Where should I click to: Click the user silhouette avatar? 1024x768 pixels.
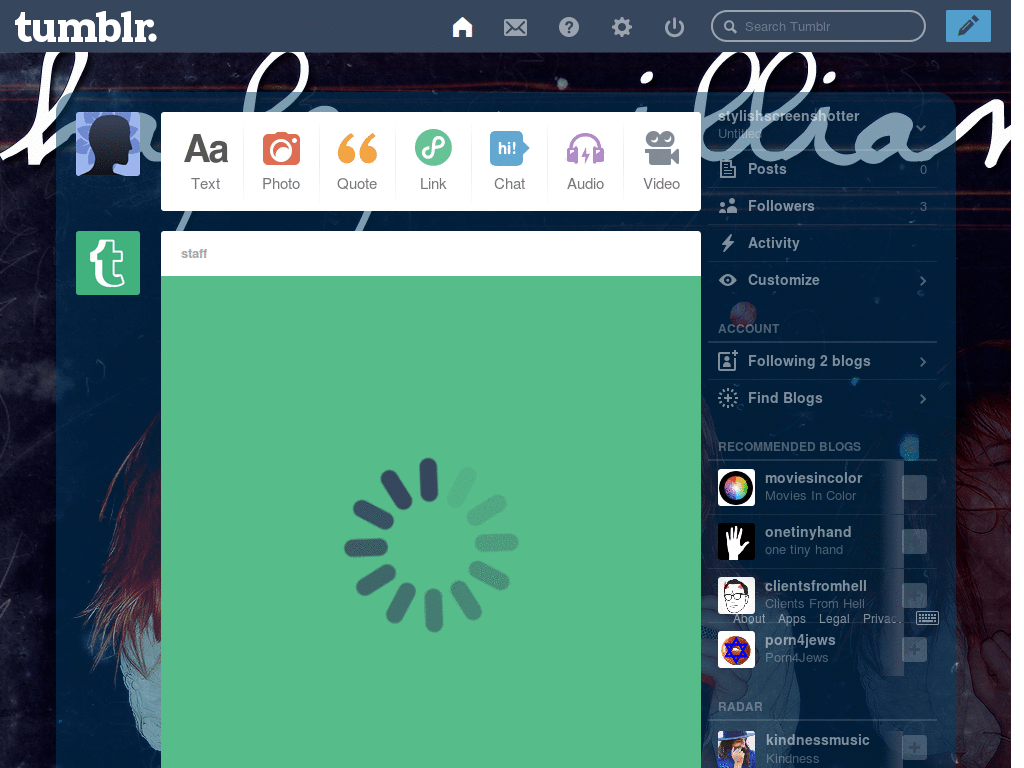click(x=108, y=144)
